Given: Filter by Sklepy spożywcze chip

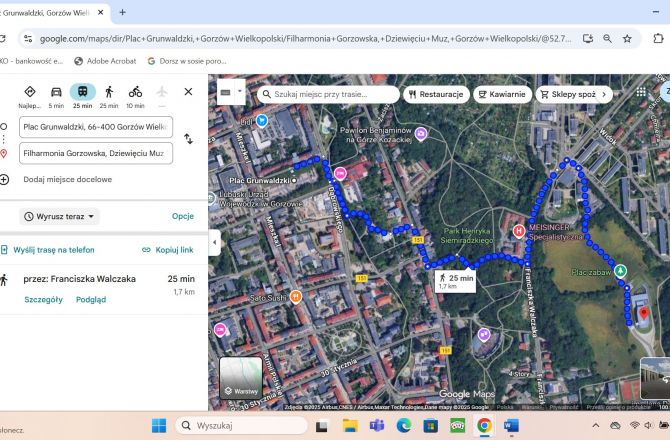Looking at the screenshot, I should 568,94.
